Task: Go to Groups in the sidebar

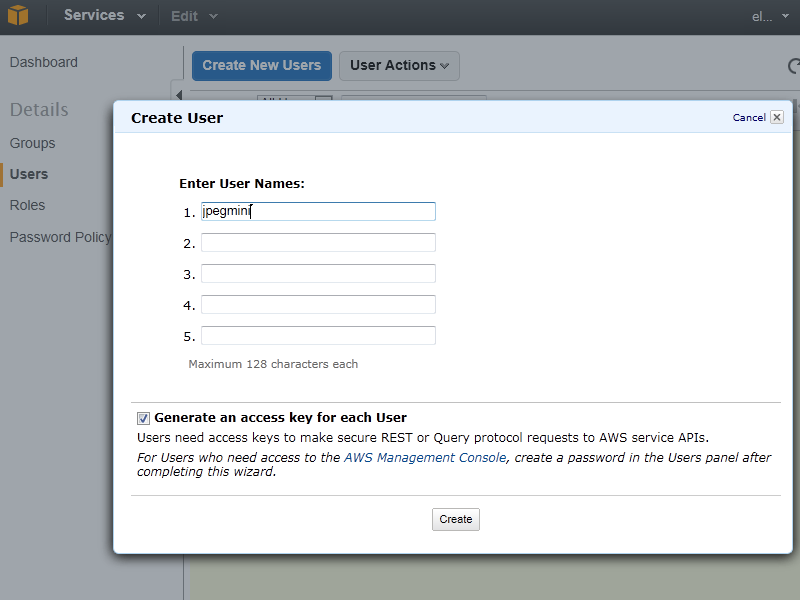Action: coord(32,143)
